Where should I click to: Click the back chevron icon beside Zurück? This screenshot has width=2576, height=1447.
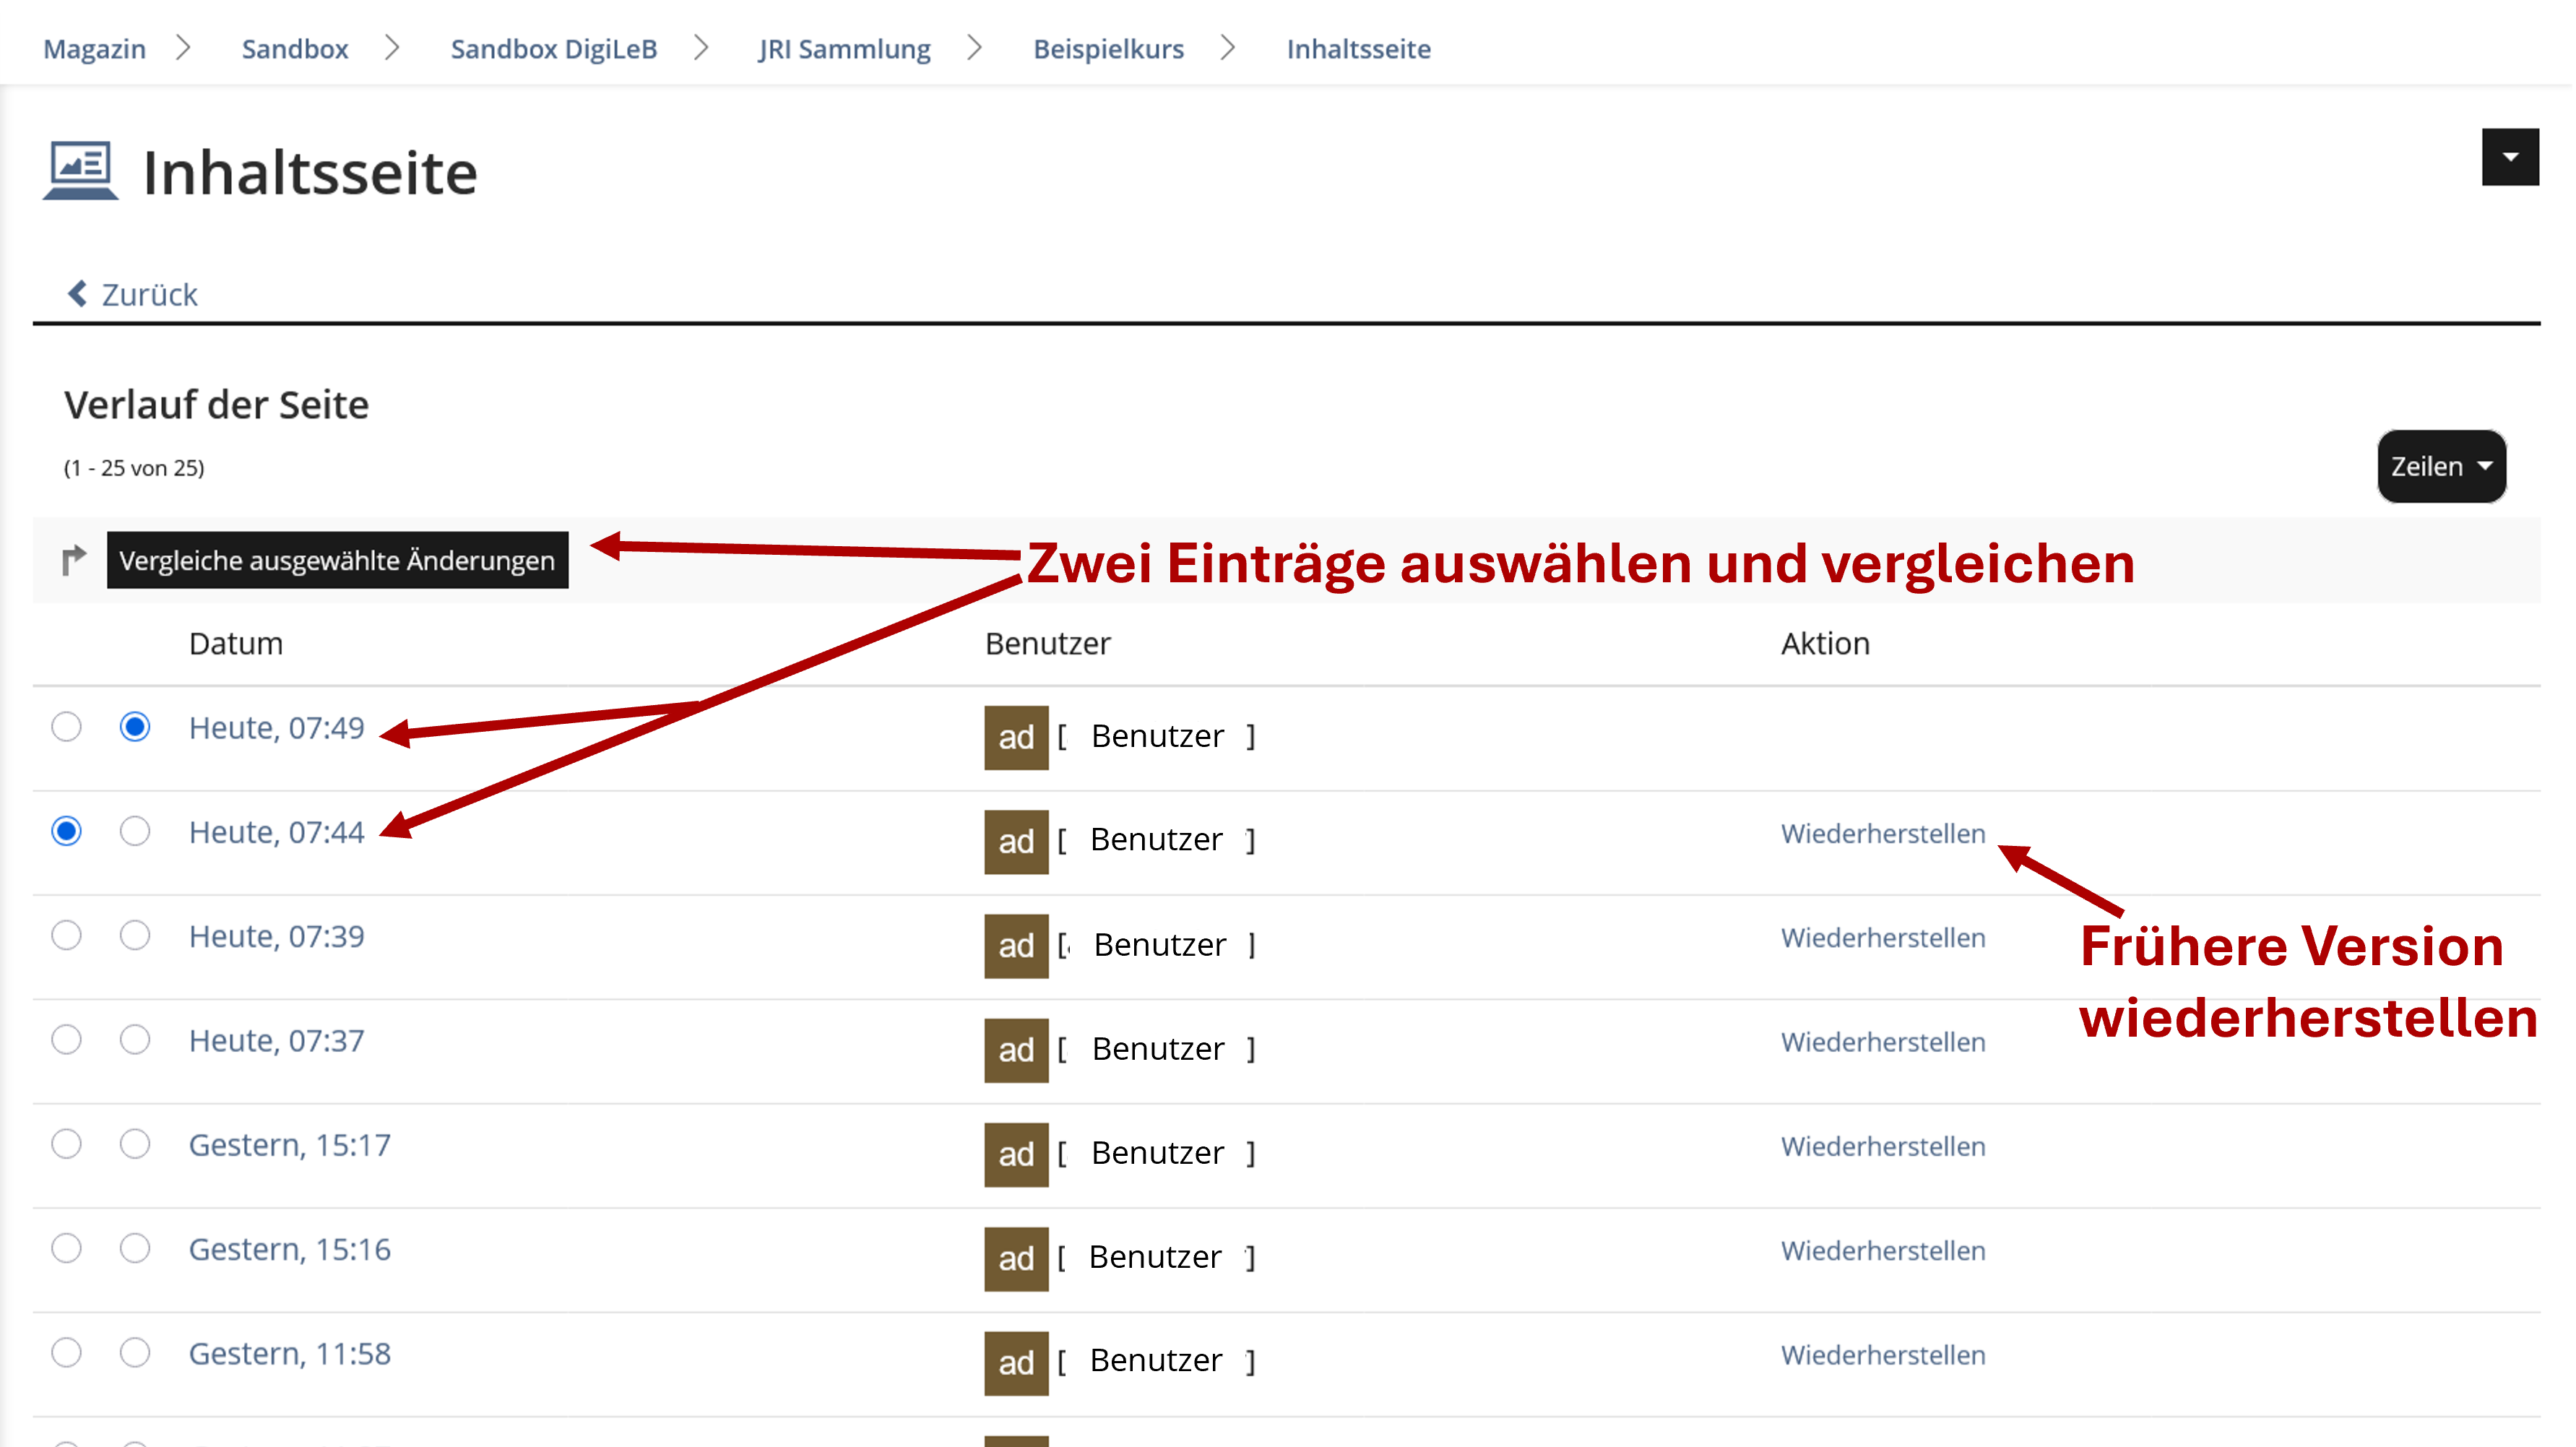tap(77, 294)
